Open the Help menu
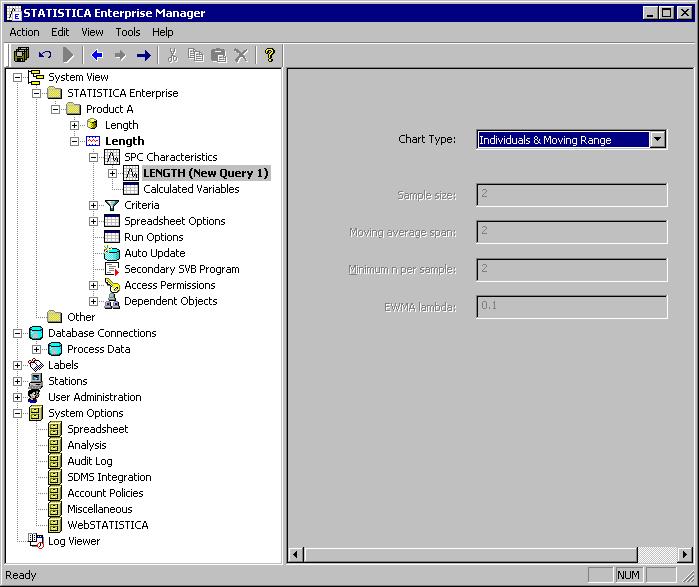Viewport: 699px width, 587px height. tap(163, 32)
